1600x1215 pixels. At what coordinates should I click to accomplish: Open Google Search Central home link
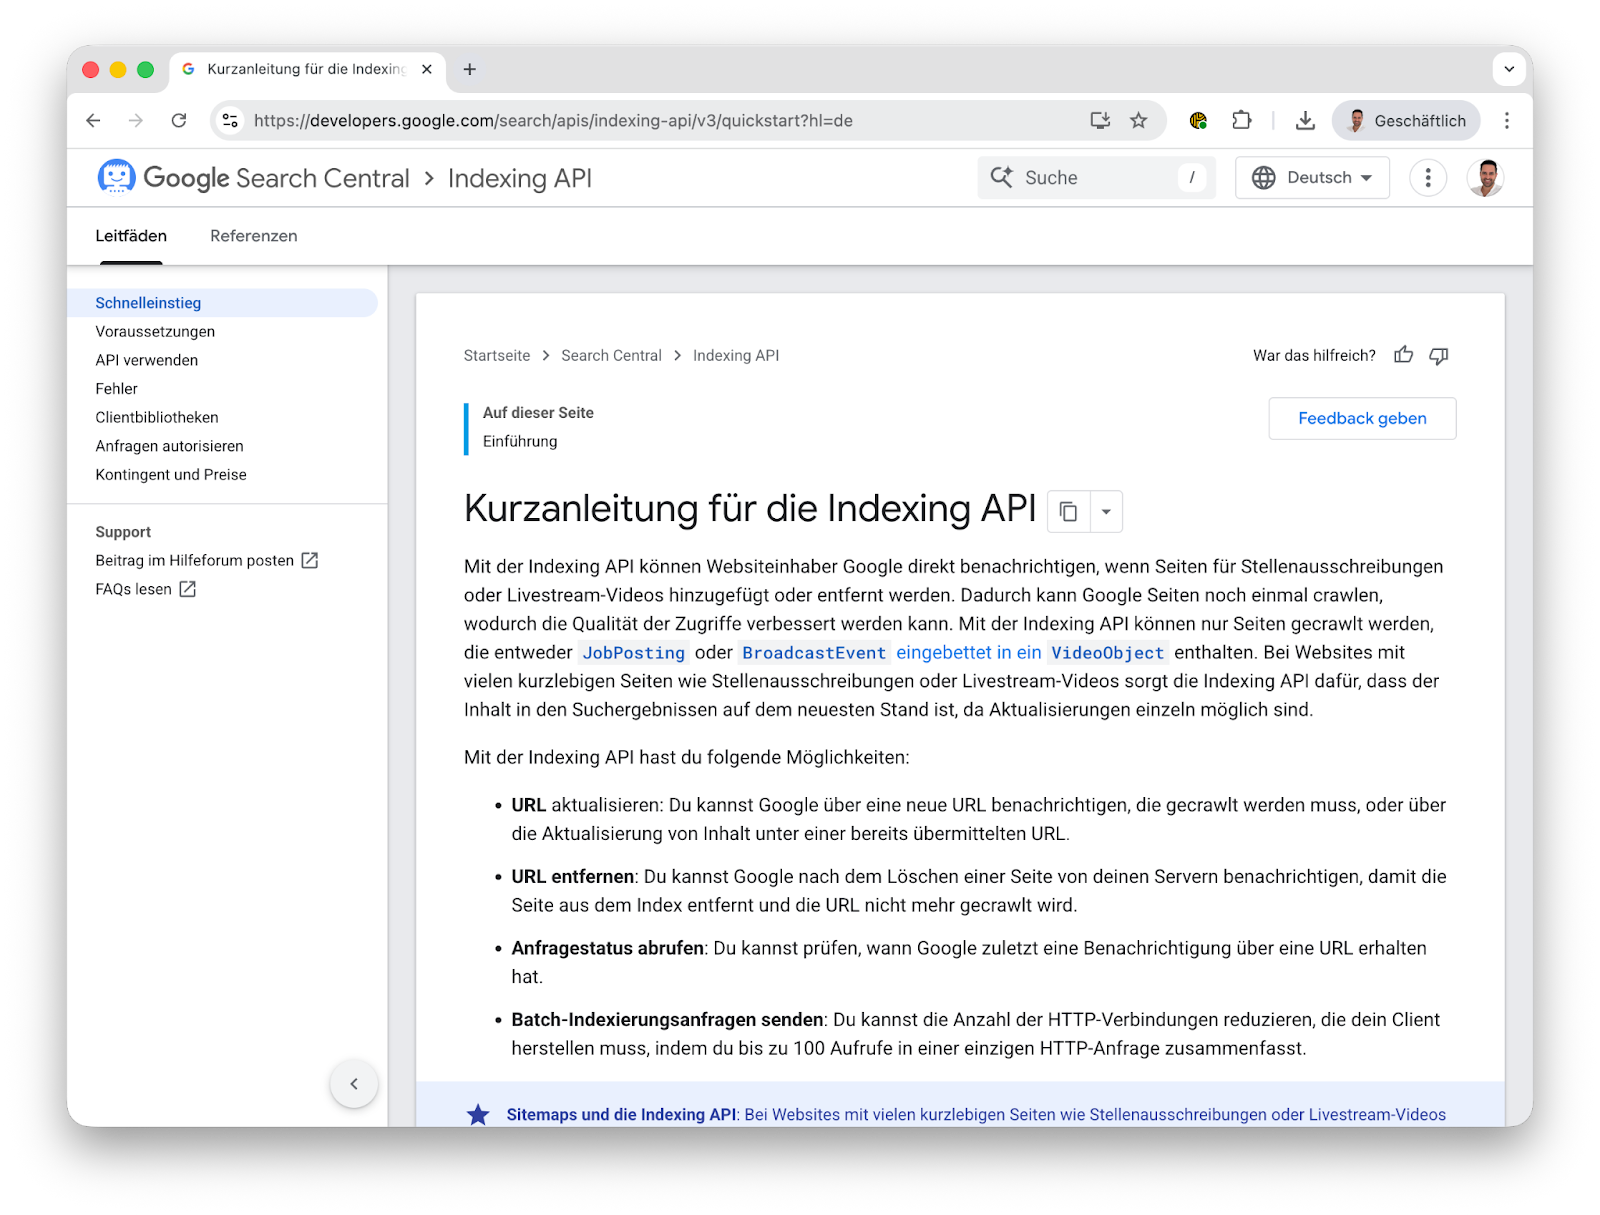277,178
